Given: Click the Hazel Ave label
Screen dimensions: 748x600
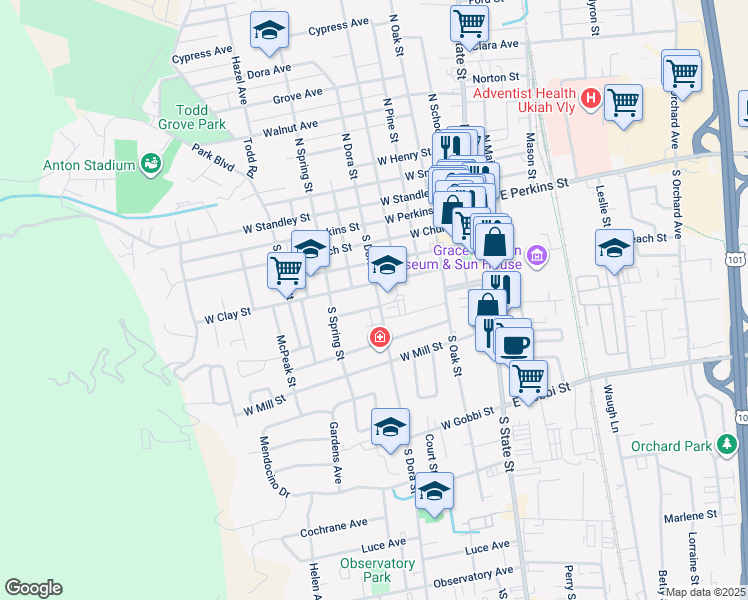Looking at the screenshot, I should click(x=239, y=80).
